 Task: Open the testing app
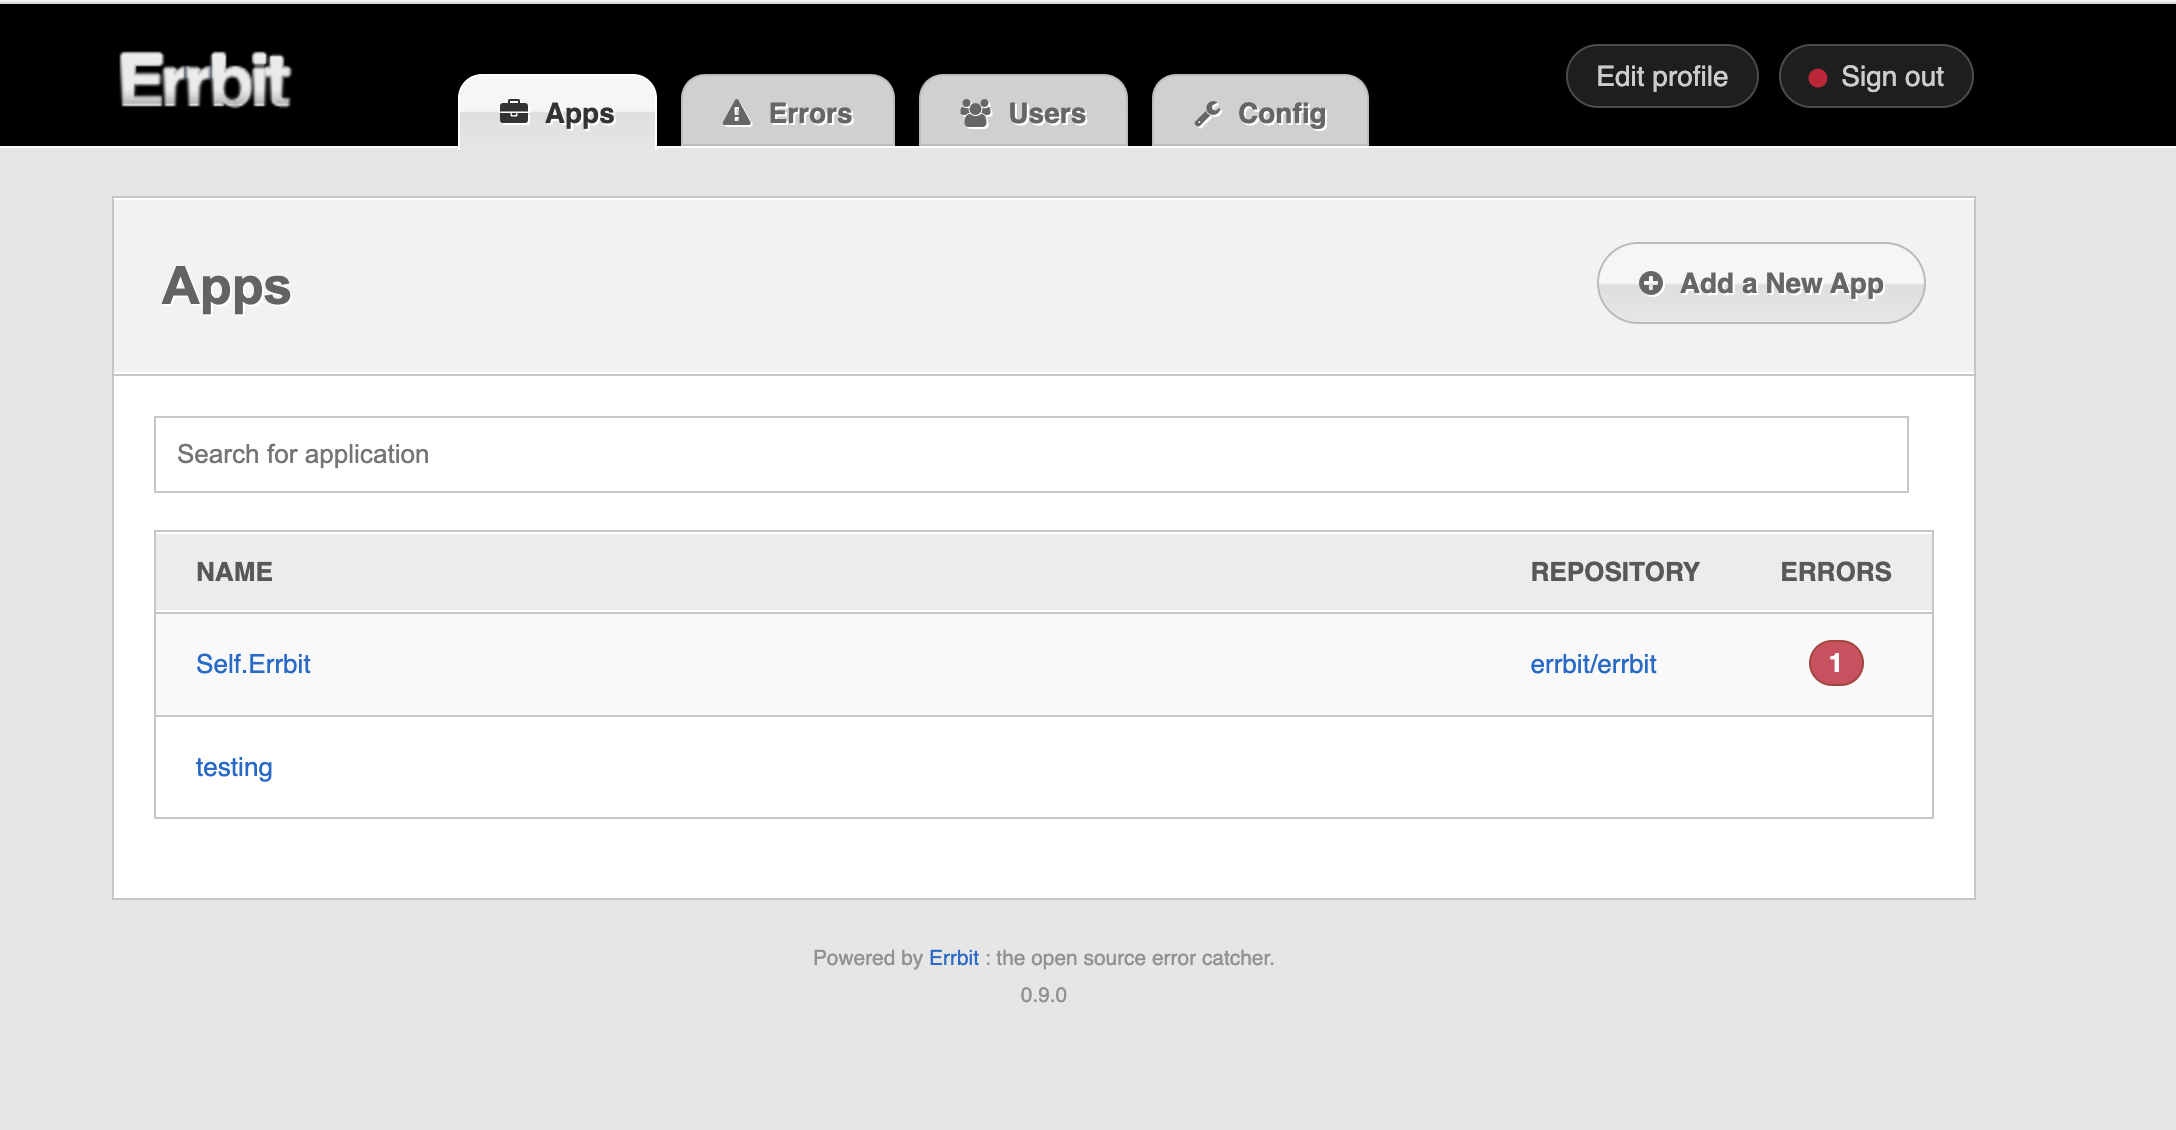234,767
